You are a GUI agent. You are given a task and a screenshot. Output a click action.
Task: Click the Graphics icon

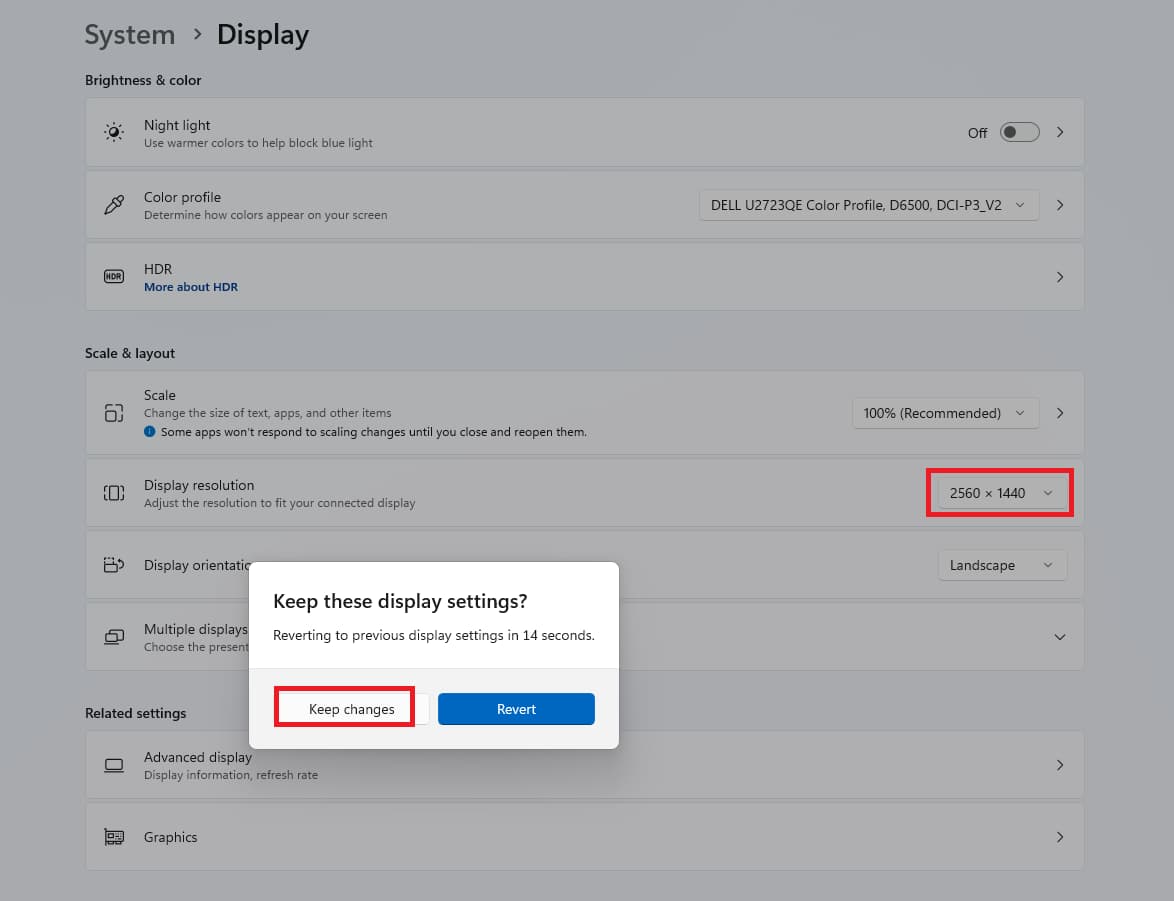point(114,837)
